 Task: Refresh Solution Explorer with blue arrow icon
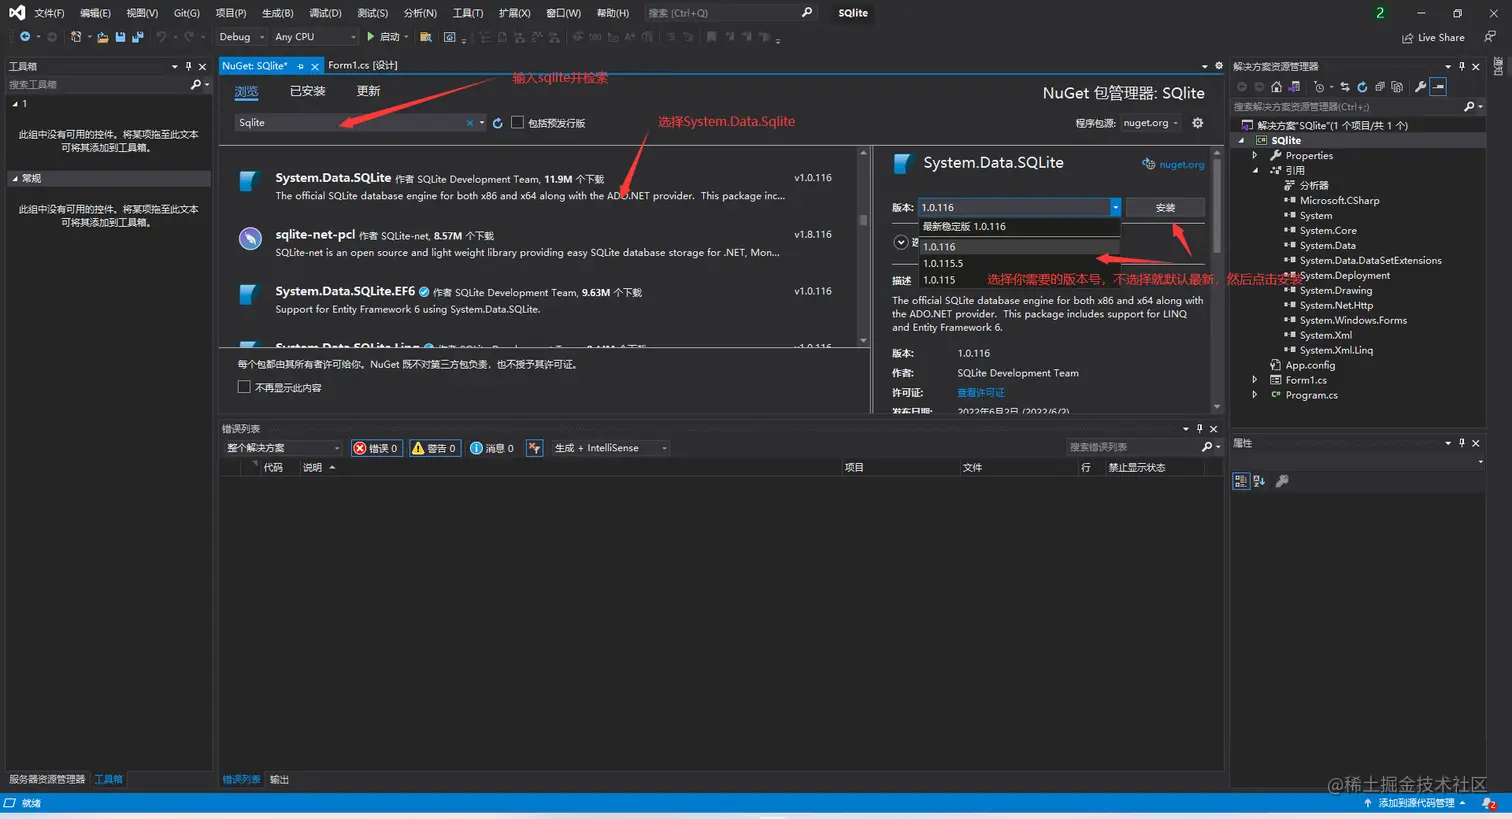1362,87
